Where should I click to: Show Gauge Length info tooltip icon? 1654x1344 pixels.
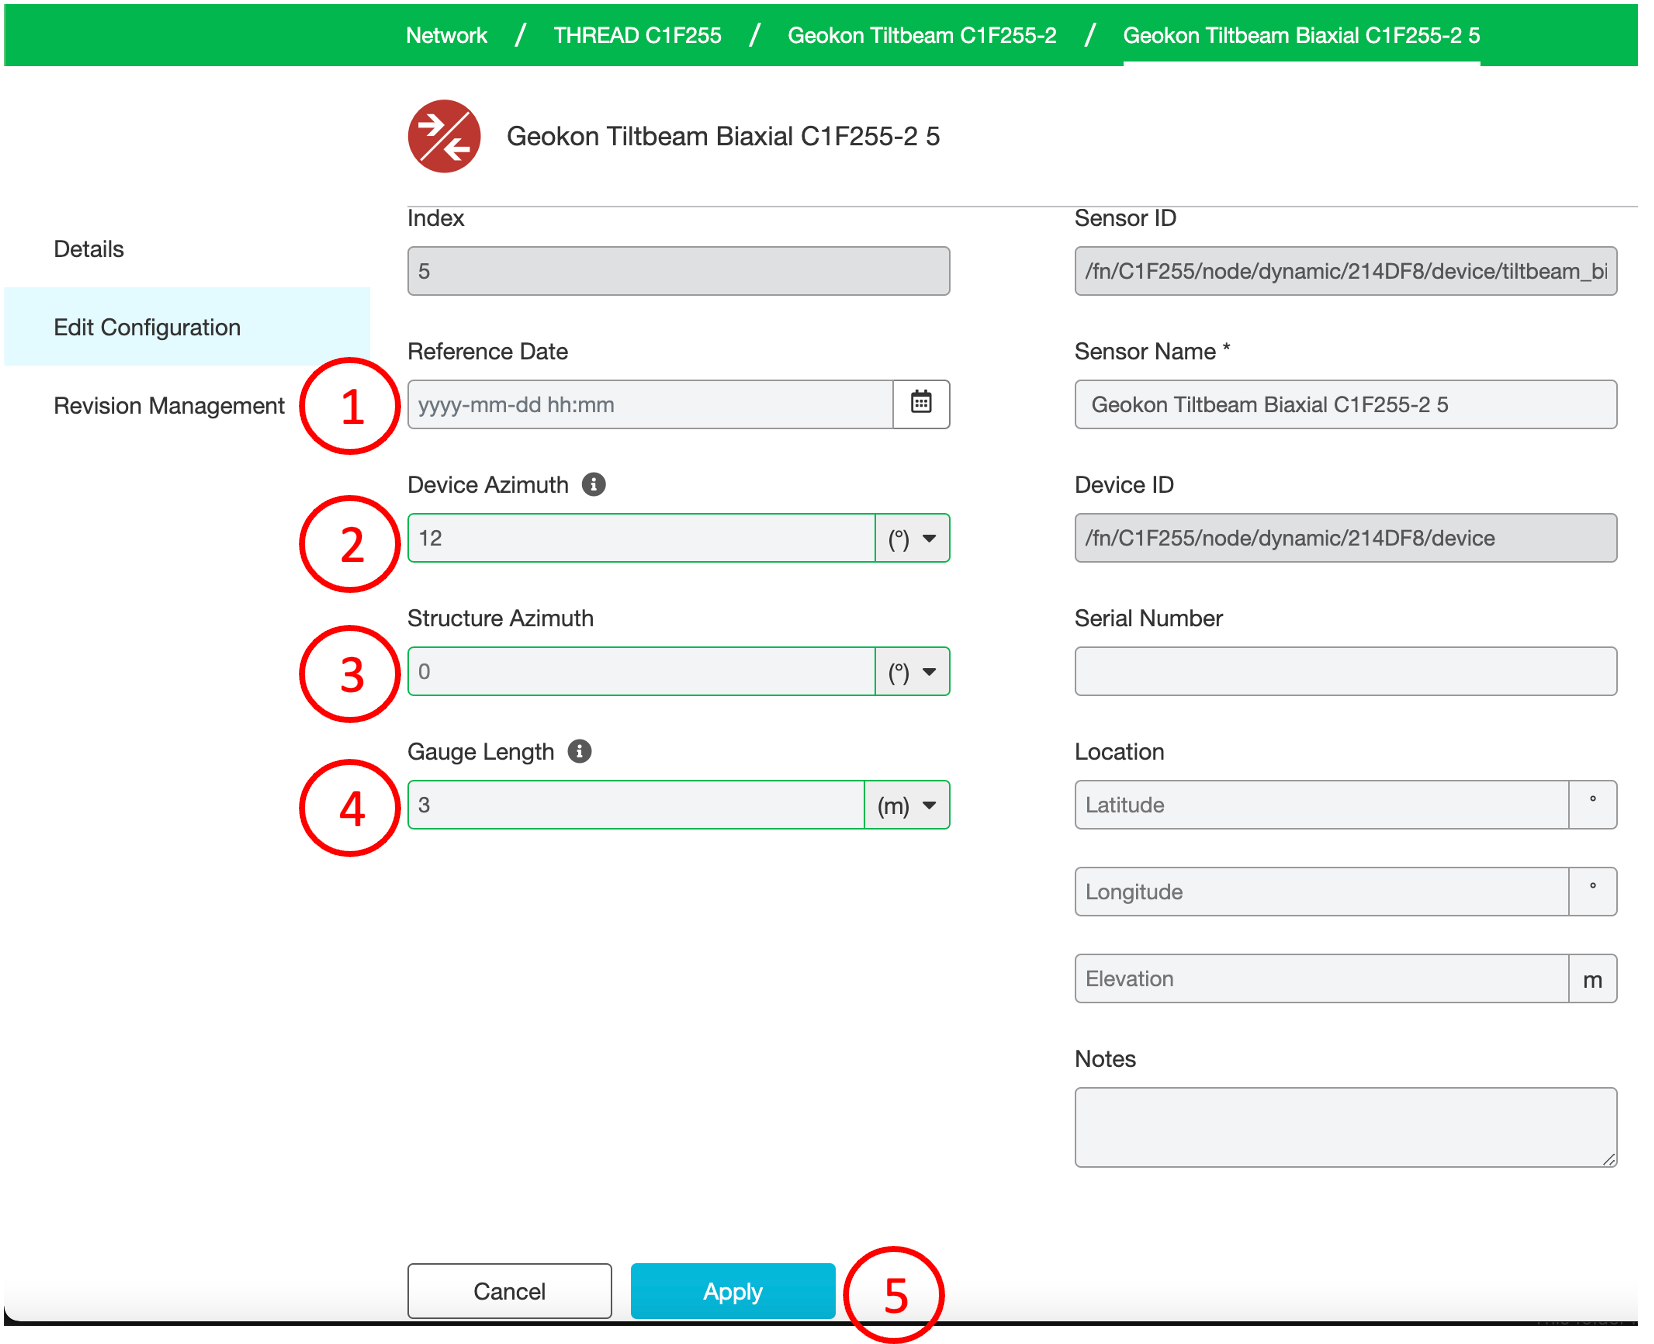(x=580, y=751)
